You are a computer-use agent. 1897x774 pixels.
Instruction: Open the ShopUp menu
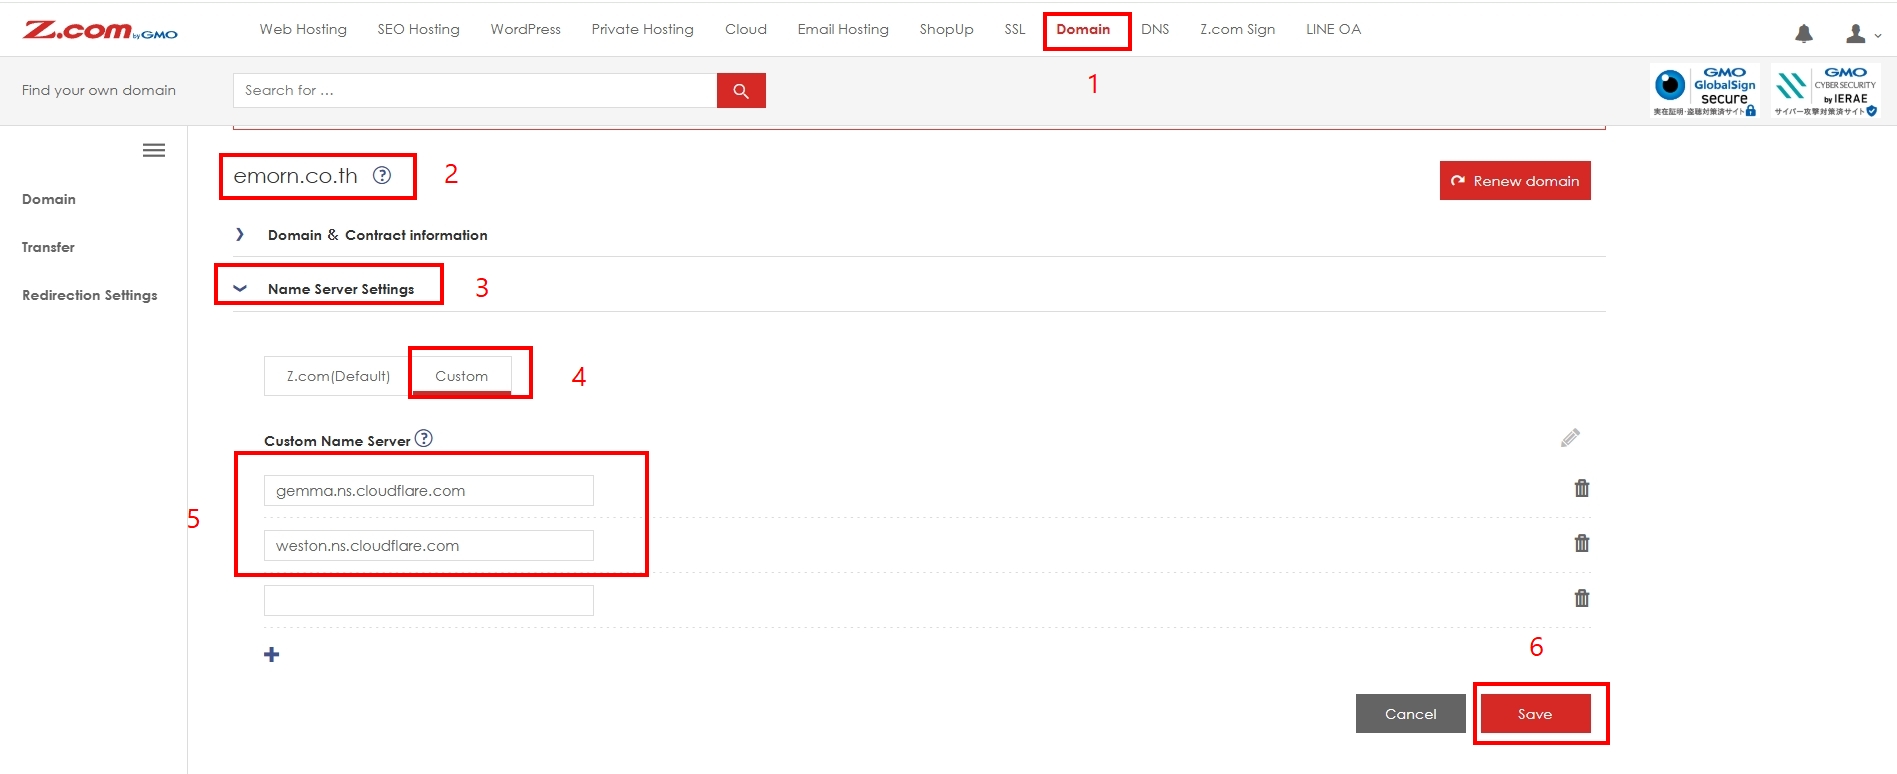tap(946, 29)
